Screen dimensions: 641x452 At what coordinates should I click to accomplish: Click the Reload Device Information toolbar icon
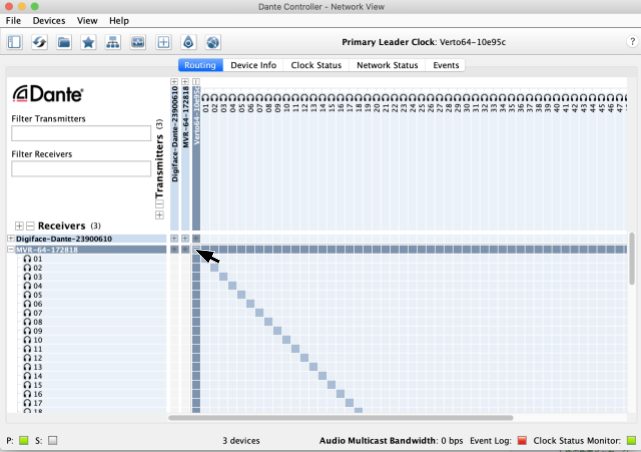(x=39, y=42)
